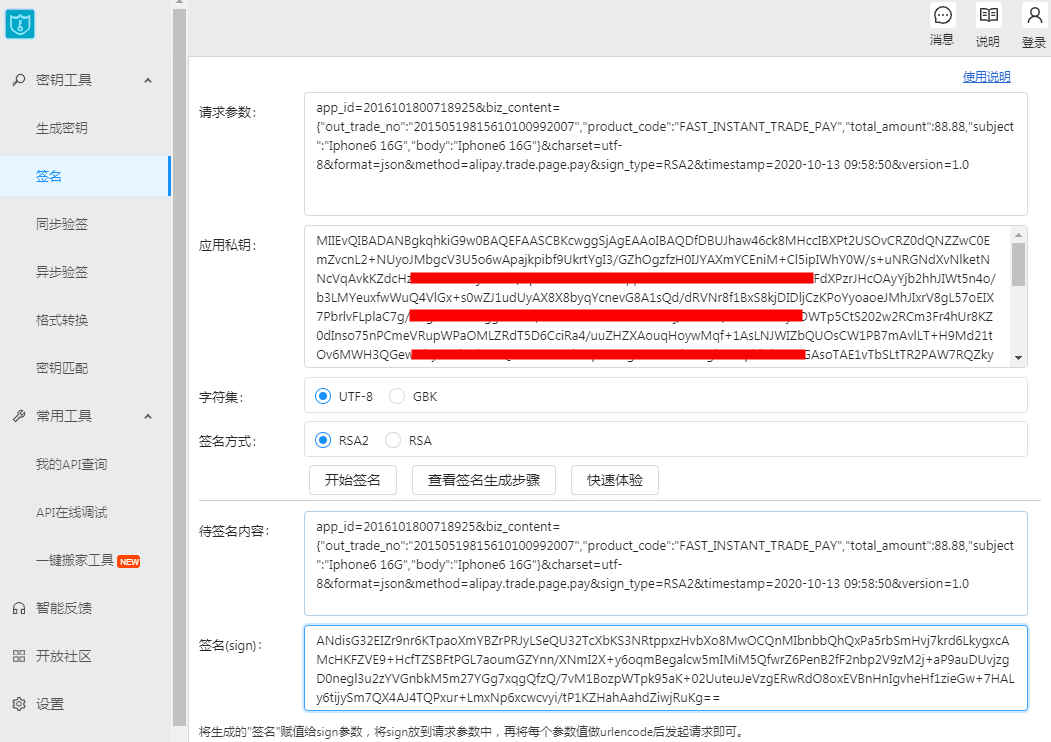Click the 待签名内容 text area

pyautogui.click(x=666, y=564)
